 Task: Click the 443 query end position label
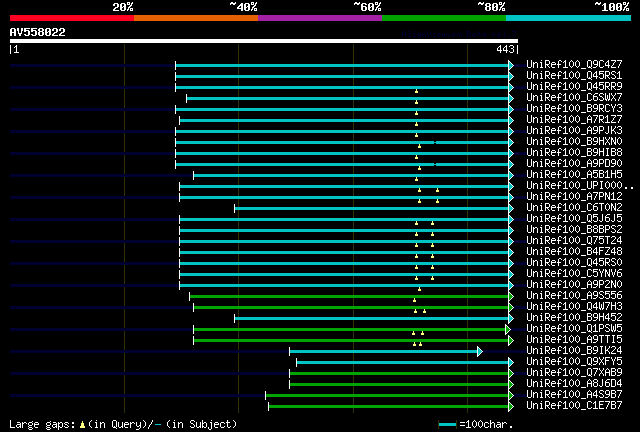coord(505,49)
